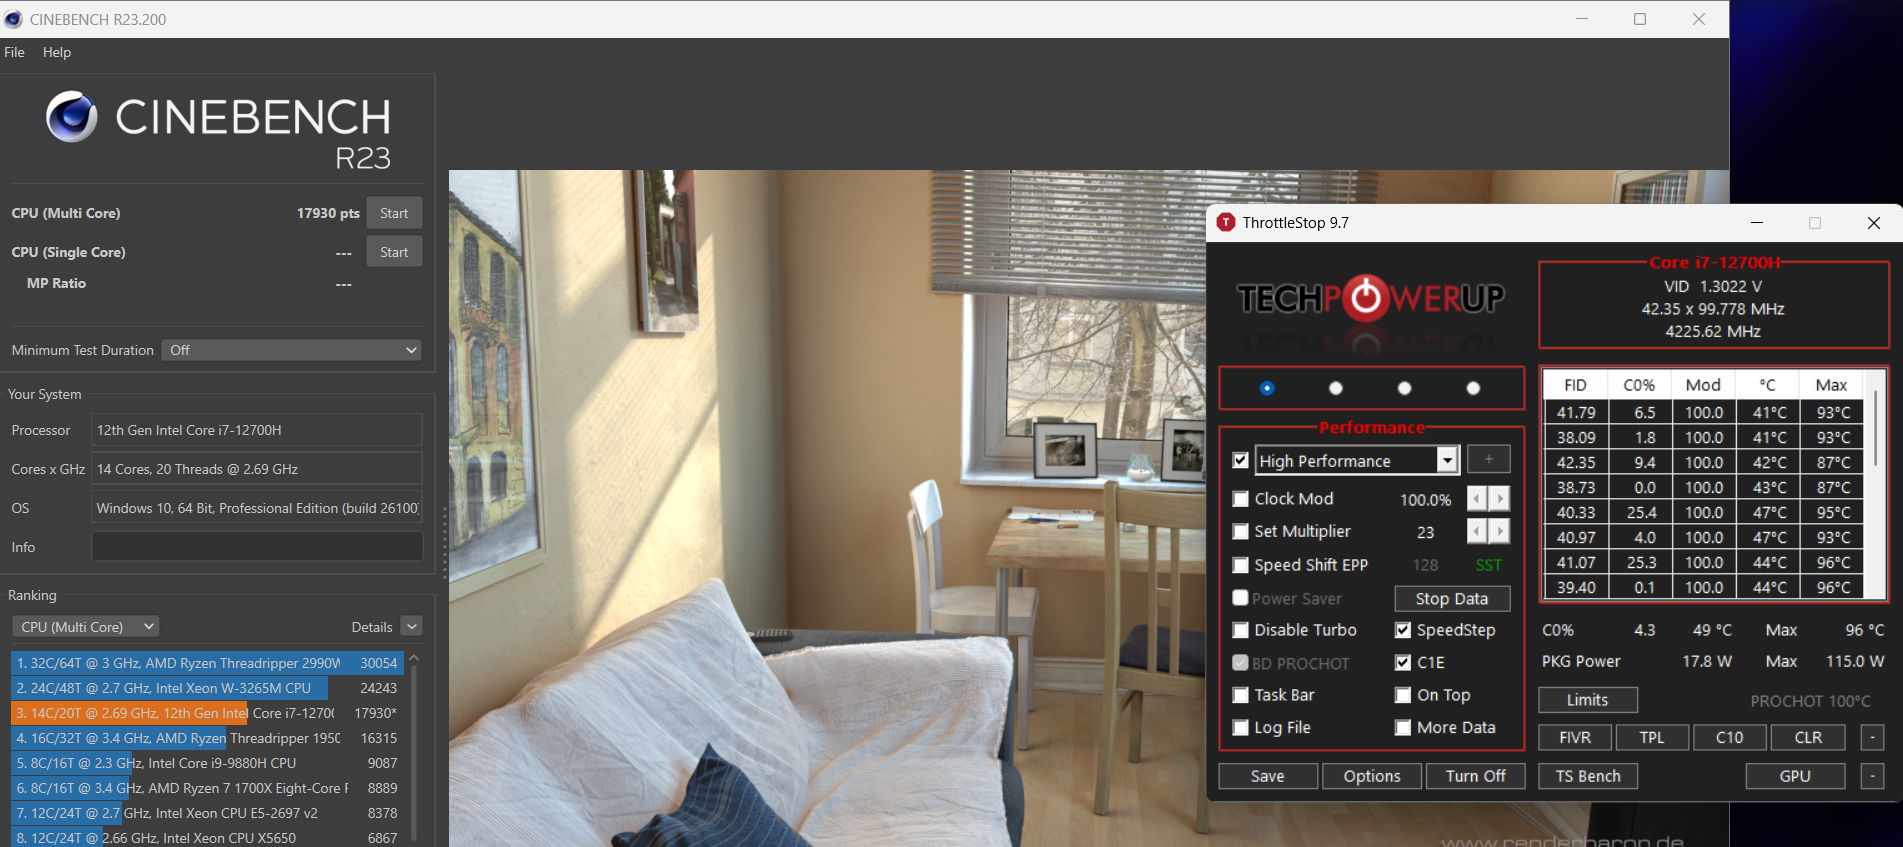Enable the Set Multiplier checkbox
1903x847 pixels.
point(1241,532)
